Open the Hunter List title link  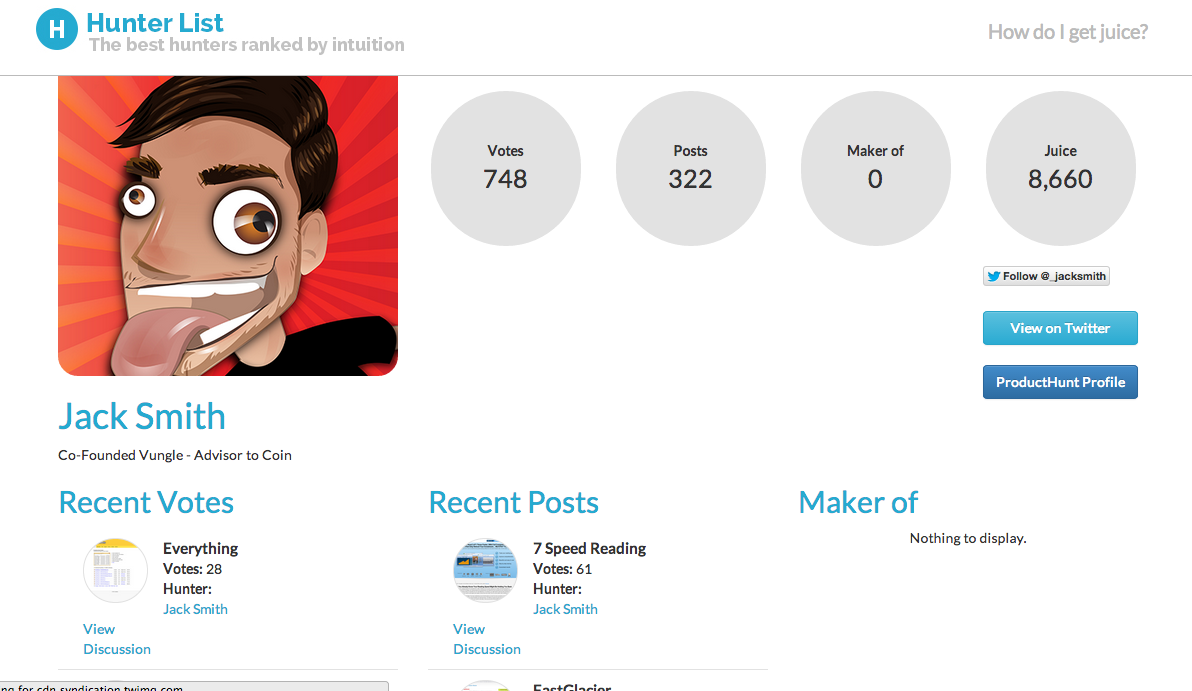tap(154, 23)
